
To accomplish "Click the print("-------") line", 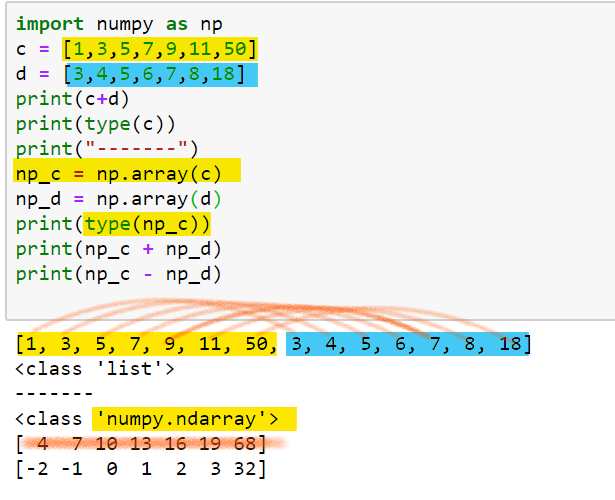I will tap(107, 149).
